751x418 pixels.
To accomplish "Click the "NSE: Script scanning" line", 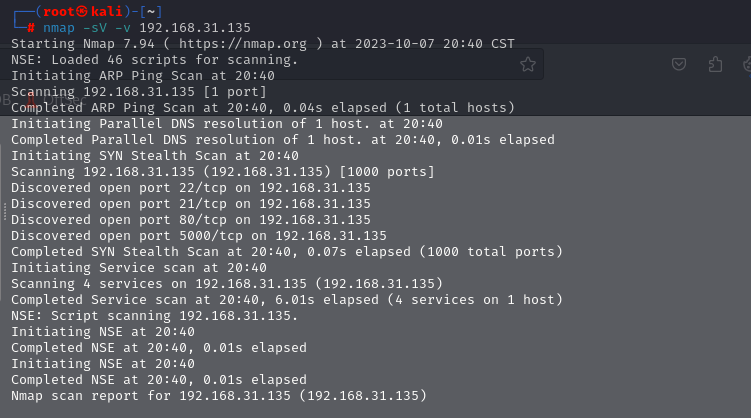I will (154, 316).
